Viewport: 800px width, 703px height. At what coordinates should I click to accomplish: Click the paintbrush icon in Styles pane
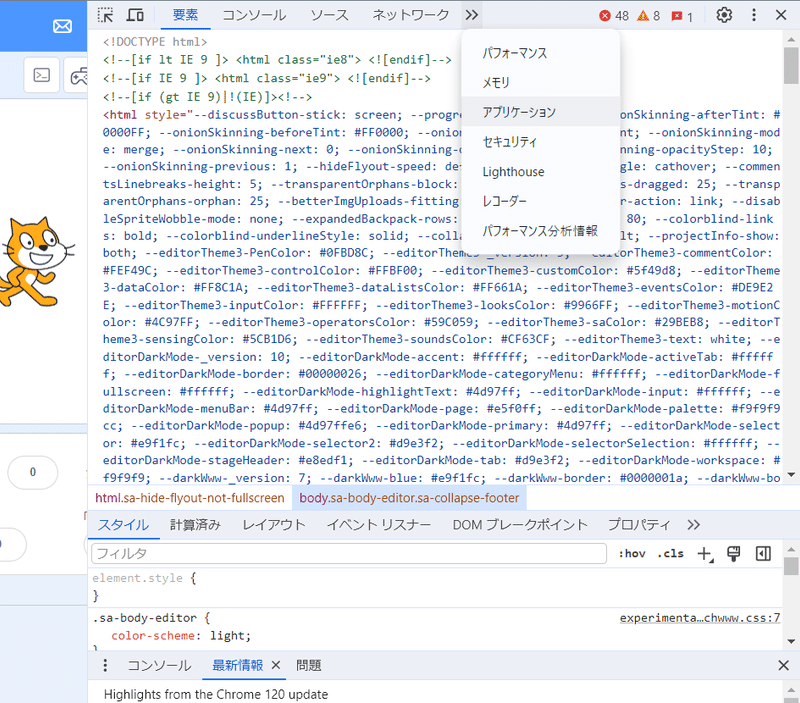(733, 553)
